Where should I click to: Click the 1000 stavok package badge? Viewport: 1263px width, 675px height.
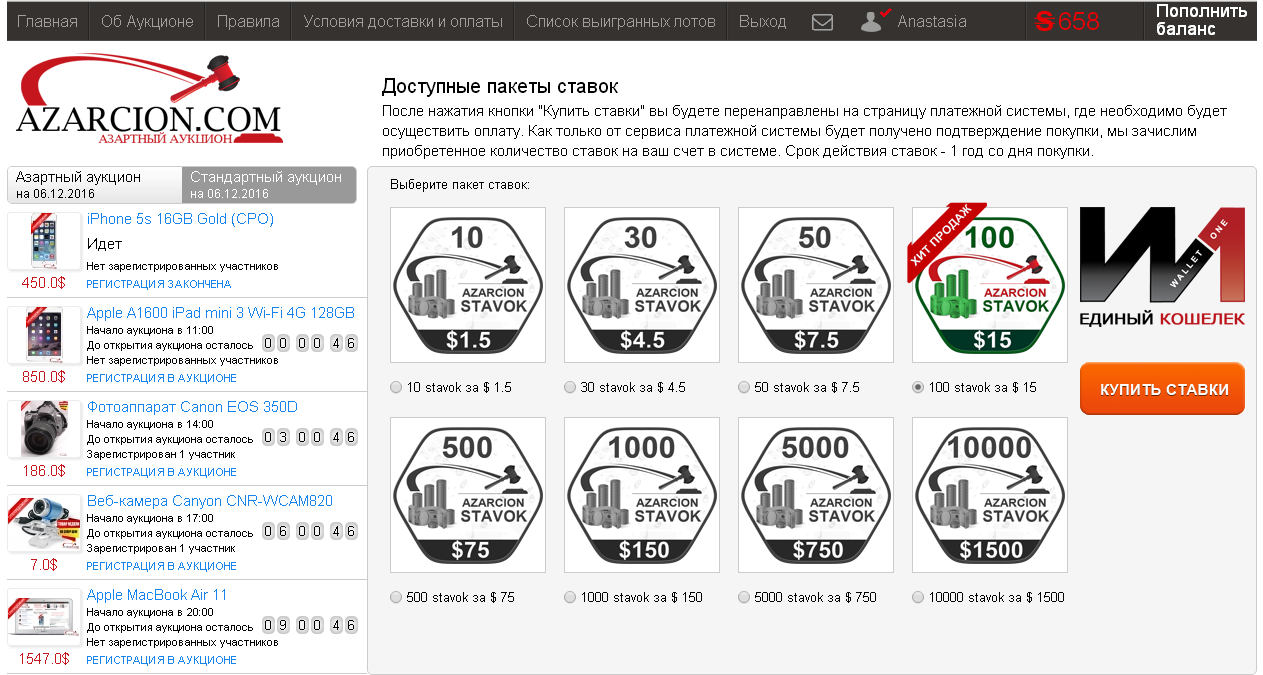[642, 494]
